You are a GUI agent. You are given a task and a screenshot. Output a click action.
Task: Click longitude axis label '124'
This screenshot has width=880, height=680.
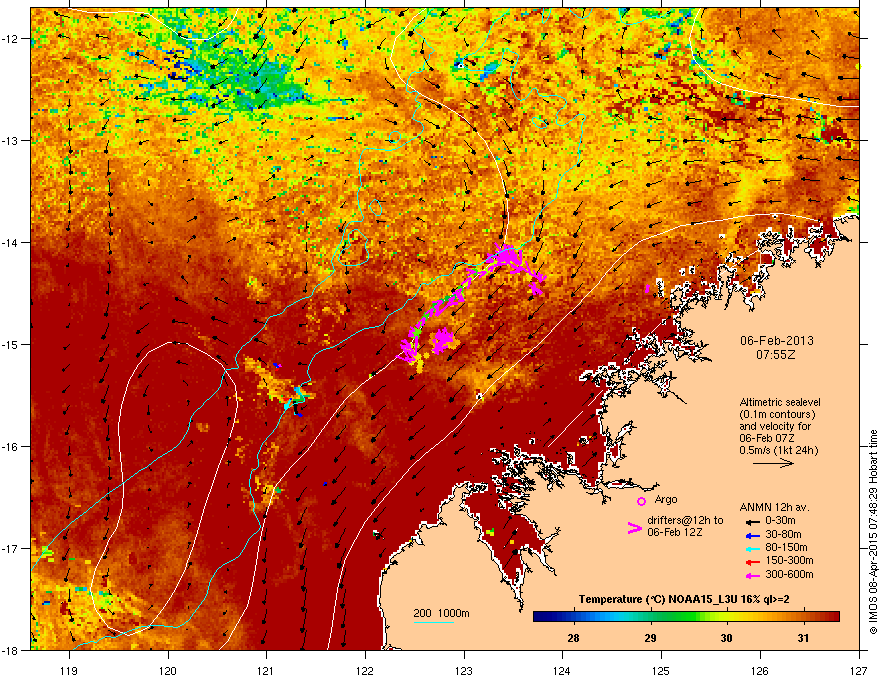coord(562,670)
